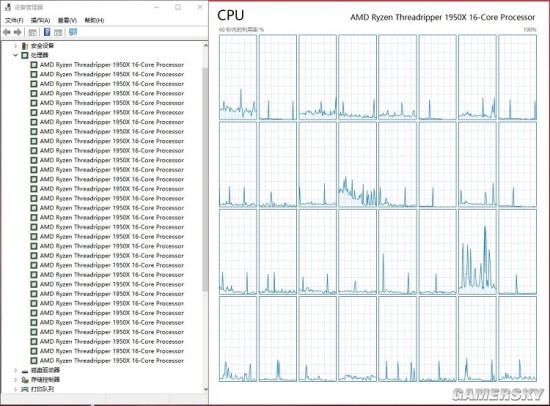Click the Forward arrow in toolbar
The width and height of the screenshot is (550, 406).
click(18, 32)
